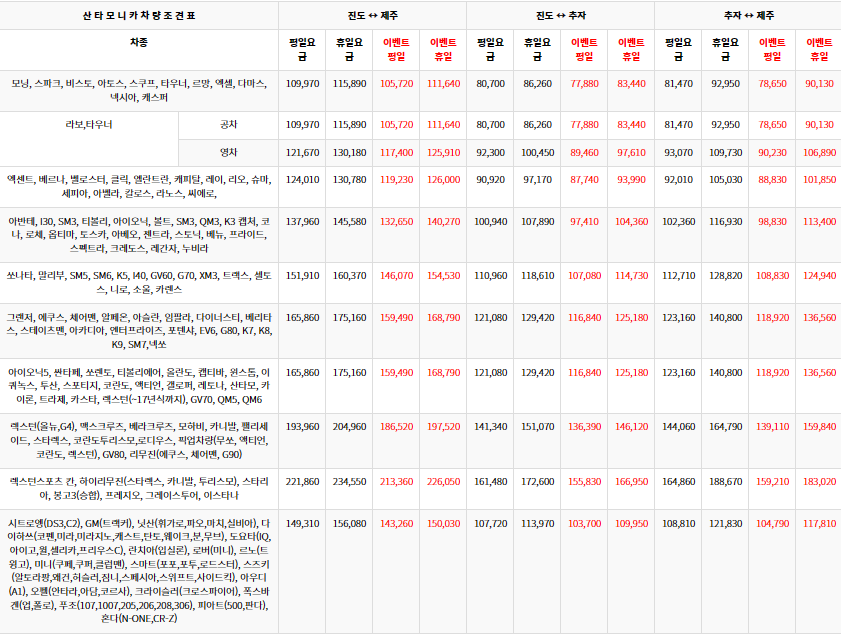Click the 모닝, 스파크 vehicle list cell
Viewport: 841px width, 634px height.
139,91
